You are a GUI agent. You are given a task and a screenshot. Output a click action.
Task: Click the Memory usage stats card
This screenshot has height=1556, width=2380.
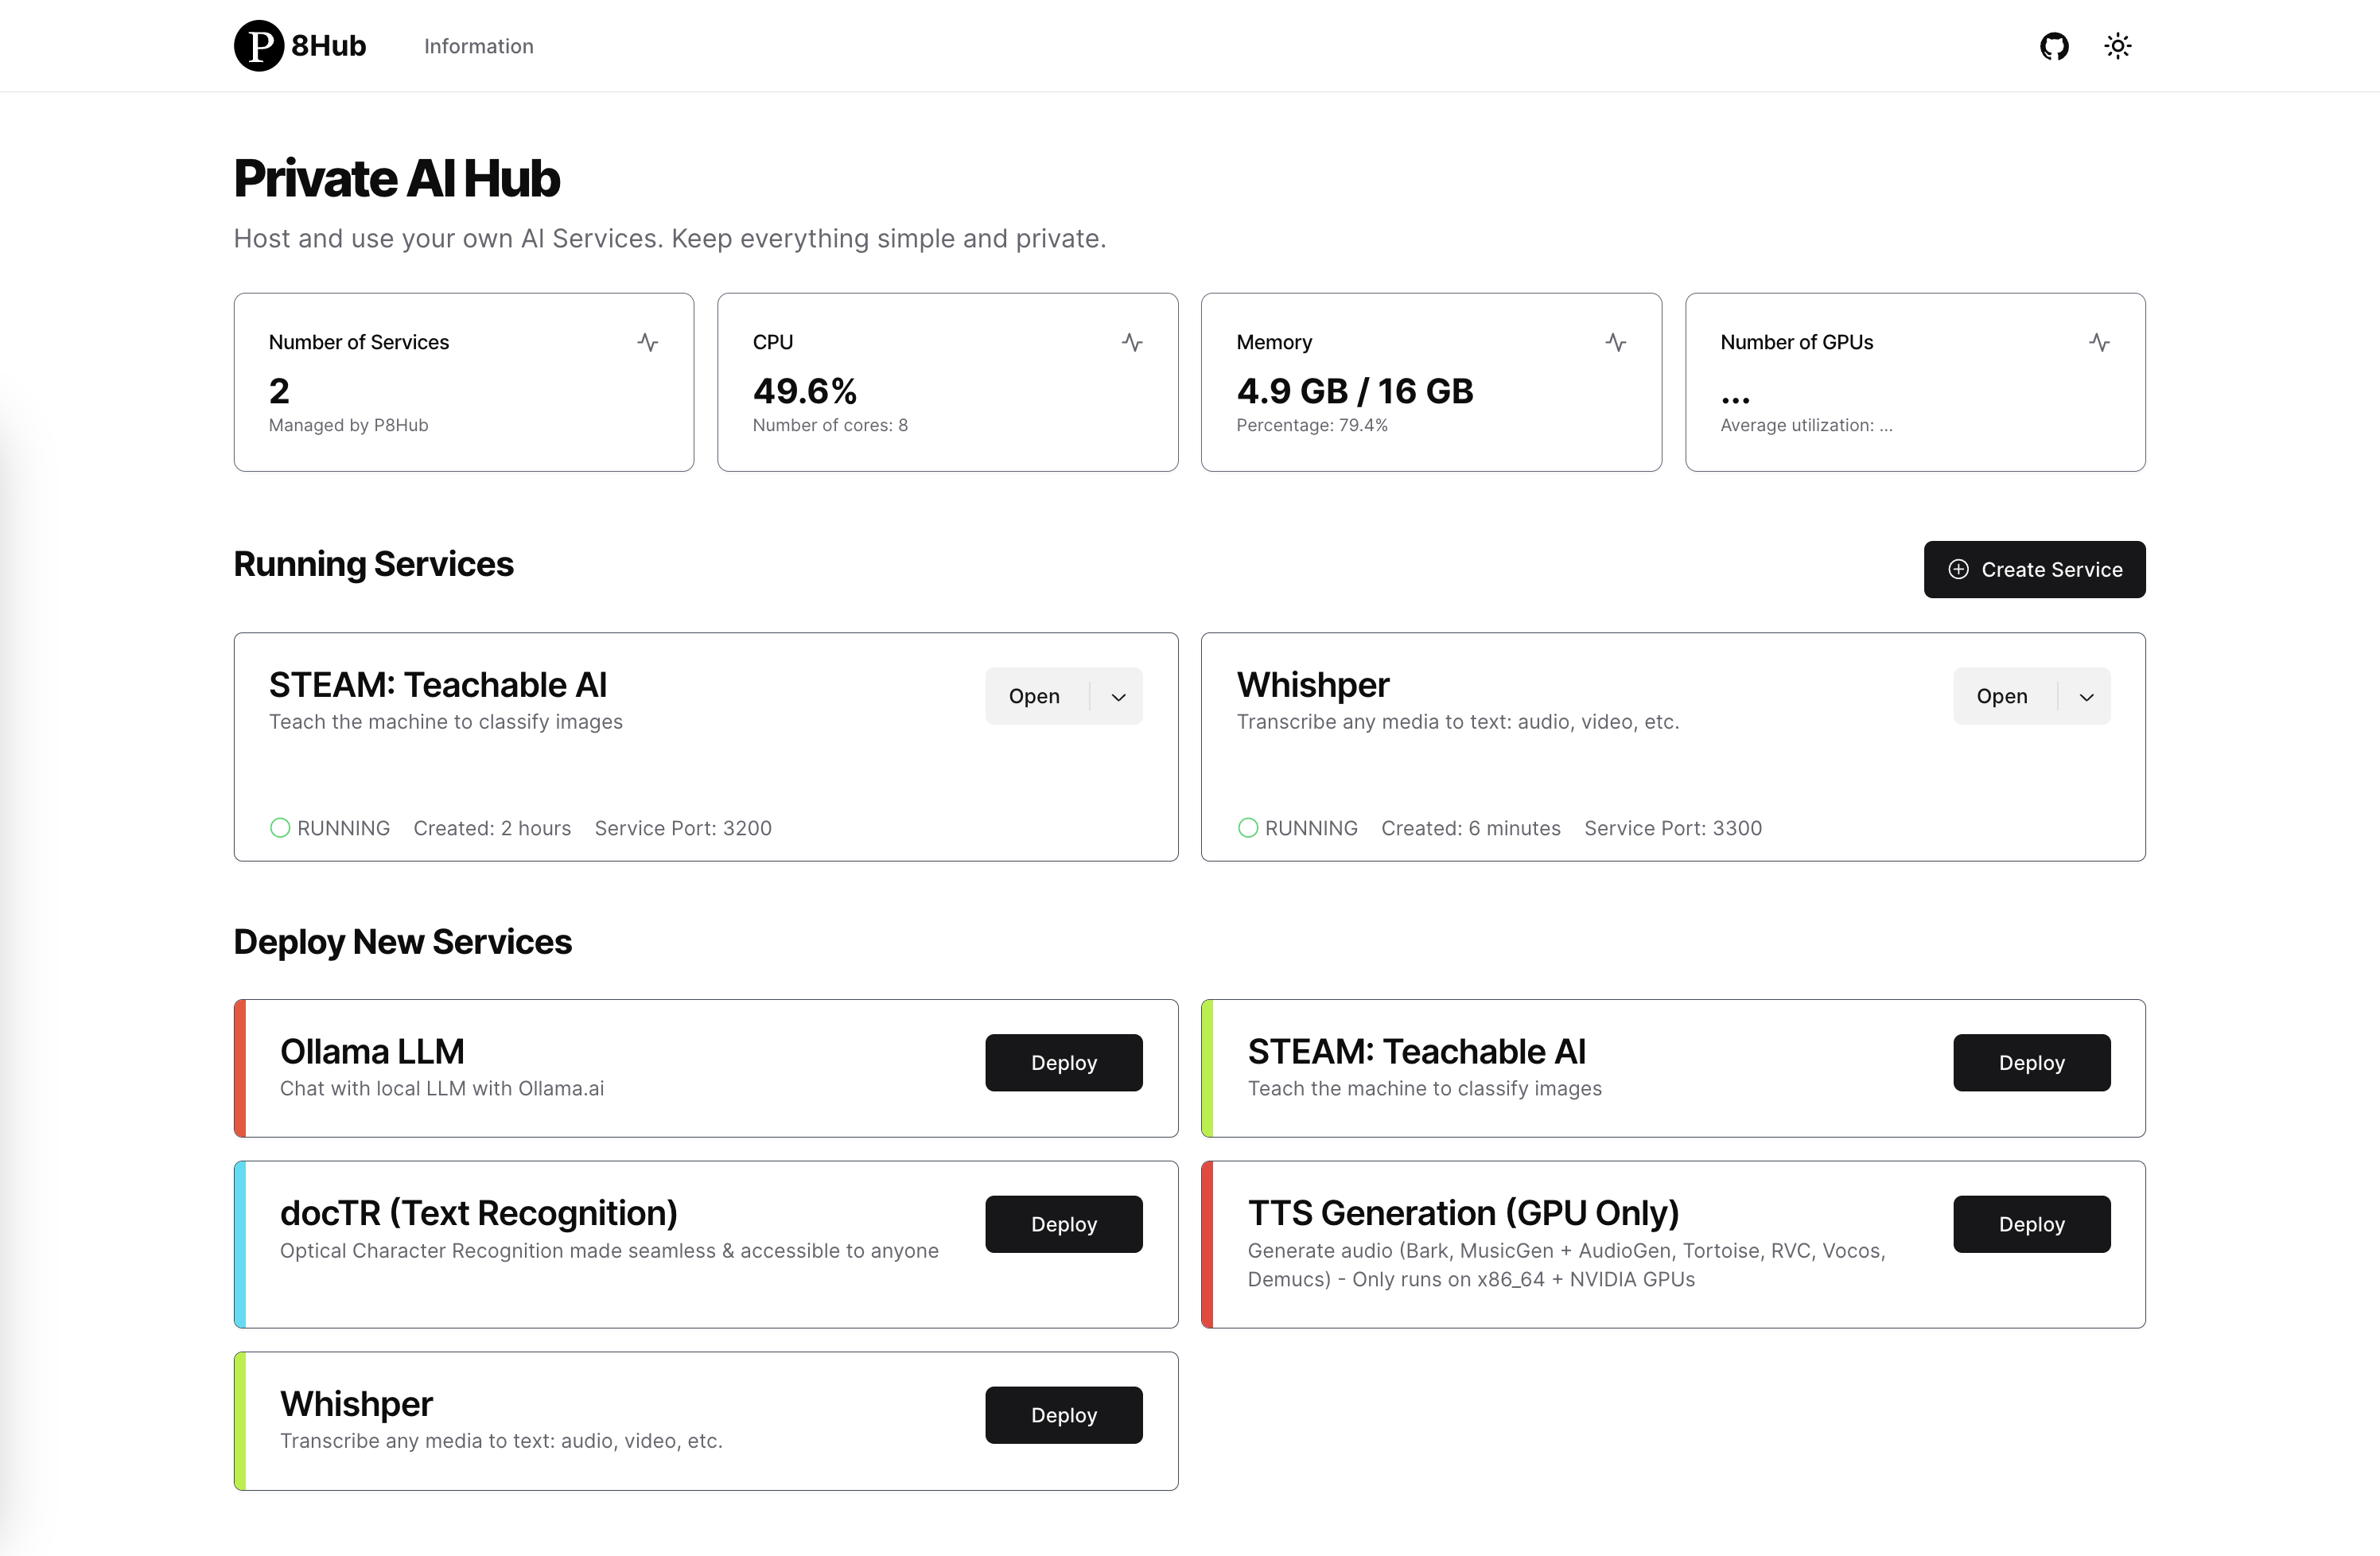tap(1430, 382)
